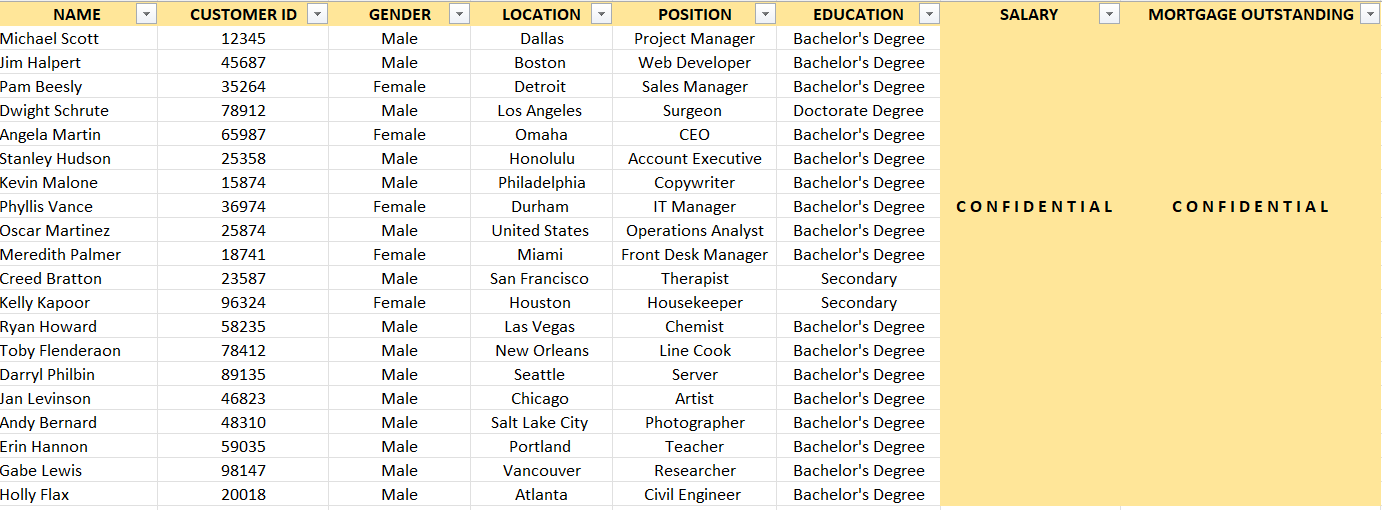Expand the GENDER filter dropdown arrow
The image size is (1382, 510).
coord(459,14)
